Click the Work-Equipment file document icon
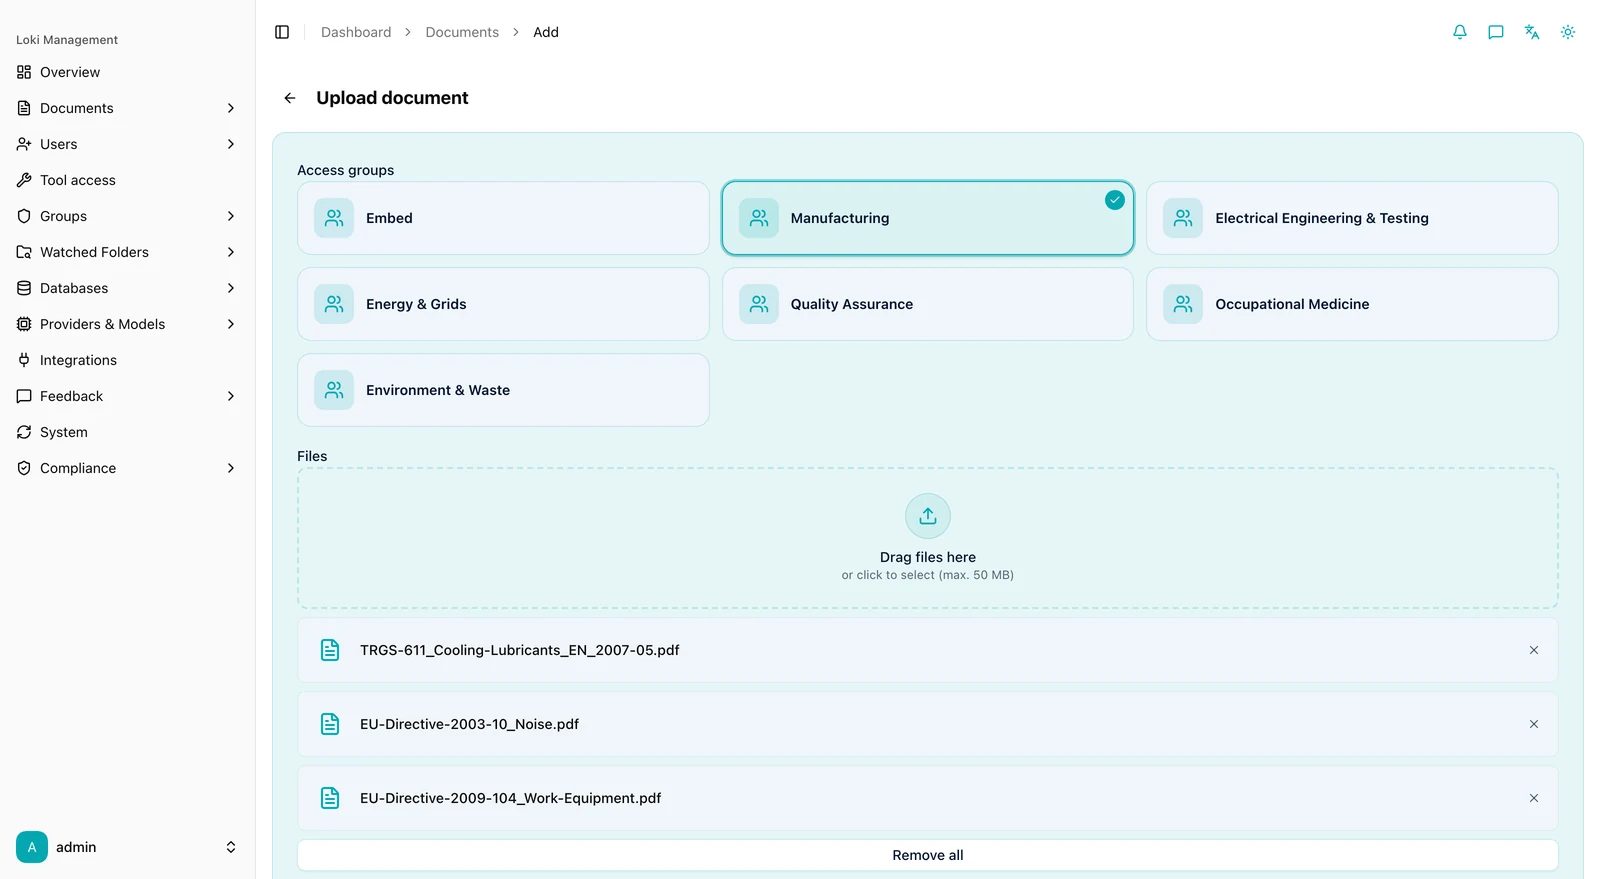Screen dimensions: 1600x879 coord(330,798)
